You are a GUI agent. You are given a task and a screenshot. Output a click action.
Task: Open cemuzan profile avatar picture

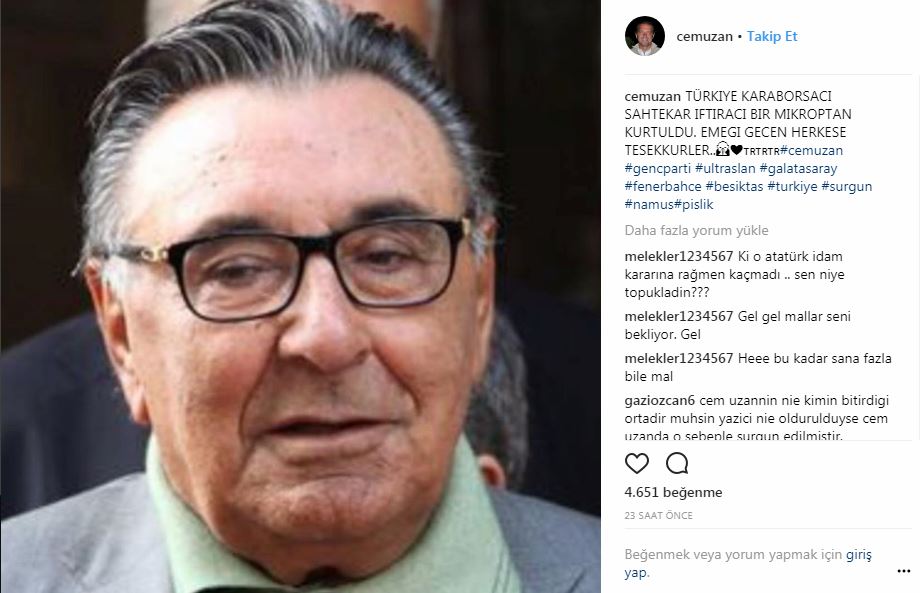(645, 36)
